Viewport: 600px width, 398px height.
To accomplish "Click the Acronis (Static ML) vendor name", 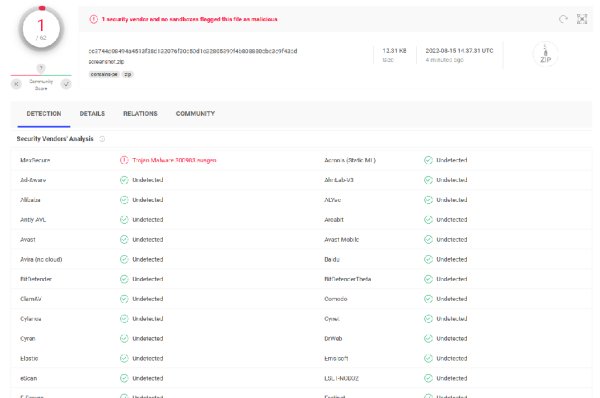I will tap(350, 160).
